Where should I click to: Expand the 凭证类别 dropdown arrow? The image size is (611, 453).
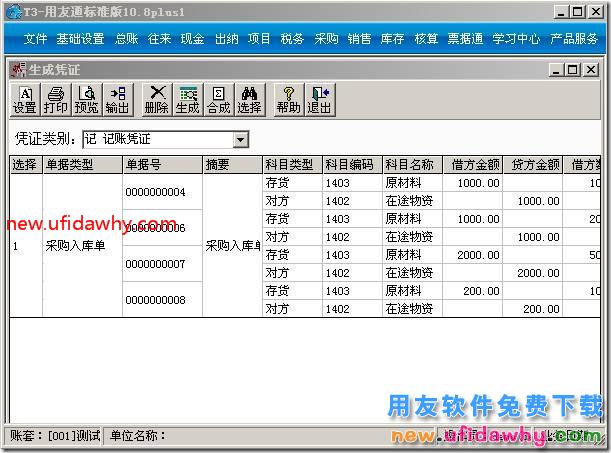241,139
